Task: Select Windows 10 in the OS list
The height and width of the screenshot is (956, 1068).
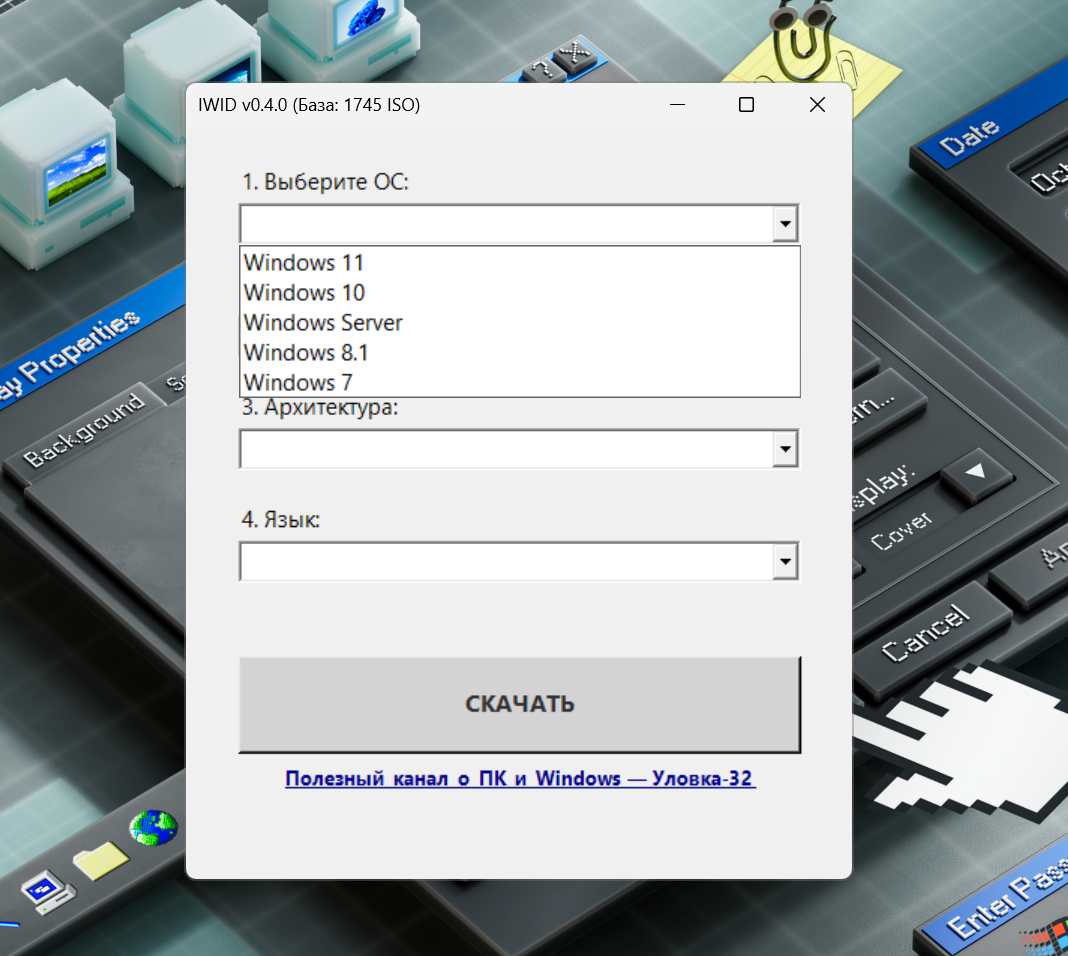Action: (305, 293)
